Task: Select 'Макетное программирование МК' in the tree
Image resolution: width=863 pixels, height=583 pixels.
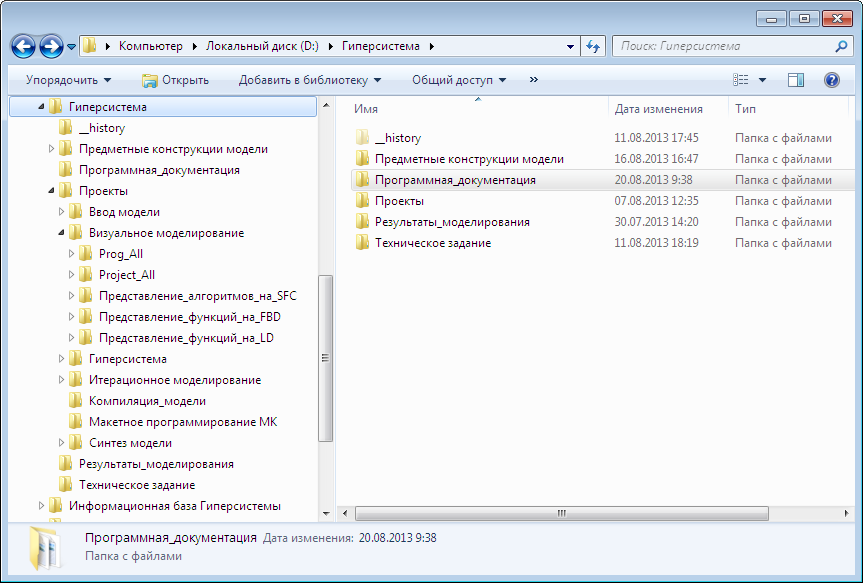Action: (183, 422)
